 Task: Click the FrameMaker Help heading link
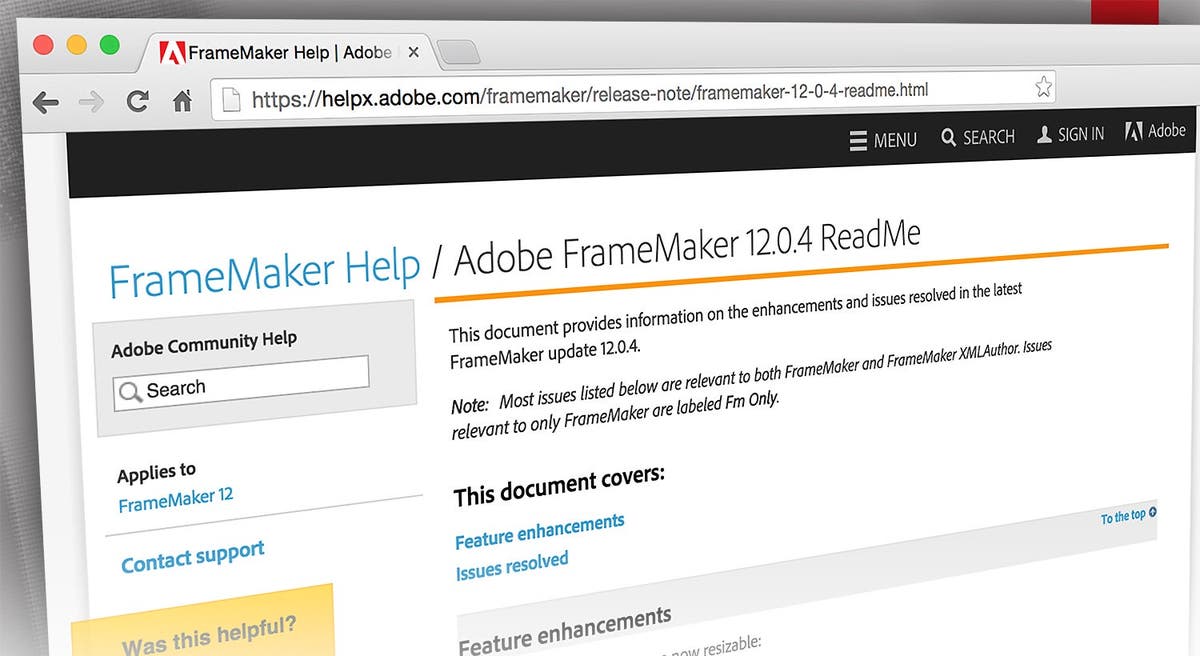coord(262,268)
